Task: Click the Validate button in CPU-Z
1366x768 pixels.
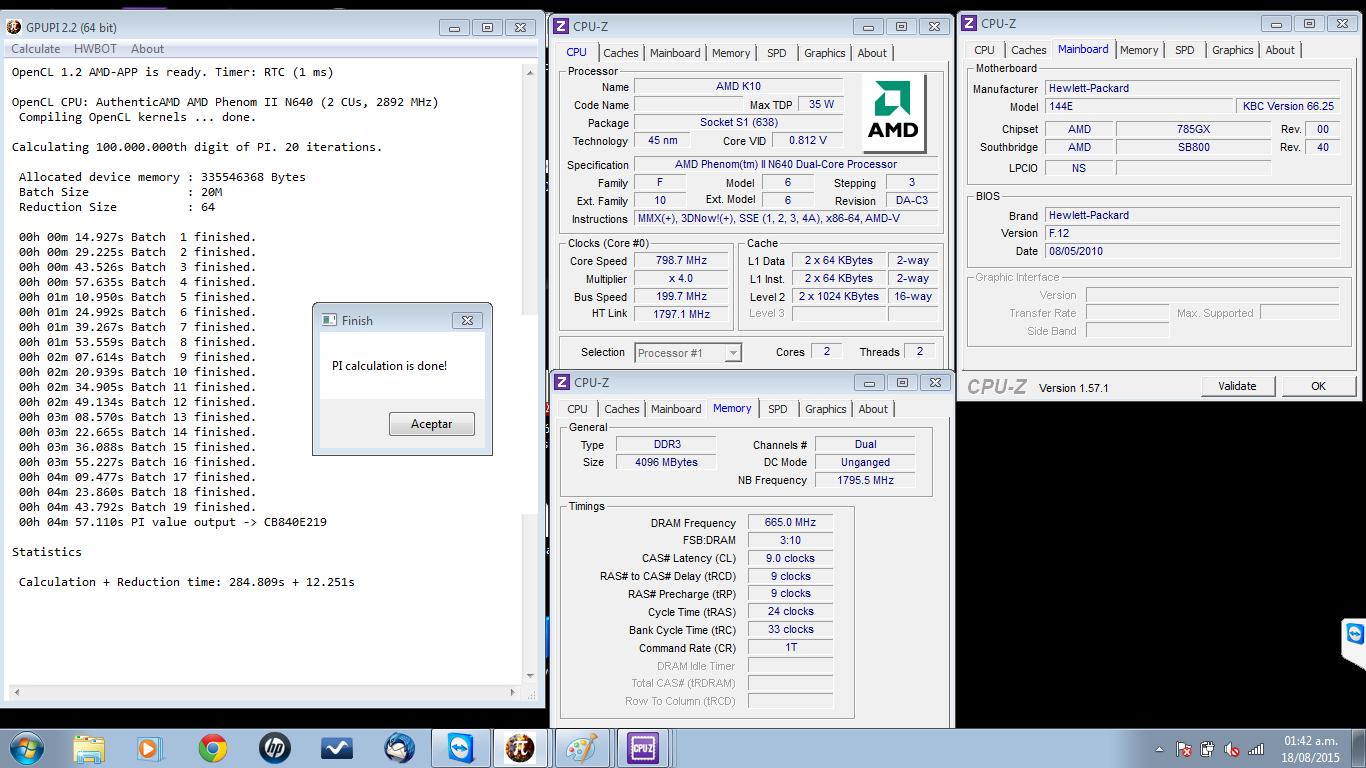Action: (x=1237, y=386)
